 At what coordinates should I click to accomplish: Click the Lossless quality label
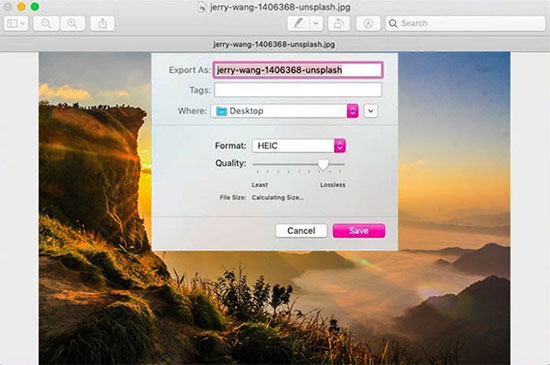click(x=333, y=185)
